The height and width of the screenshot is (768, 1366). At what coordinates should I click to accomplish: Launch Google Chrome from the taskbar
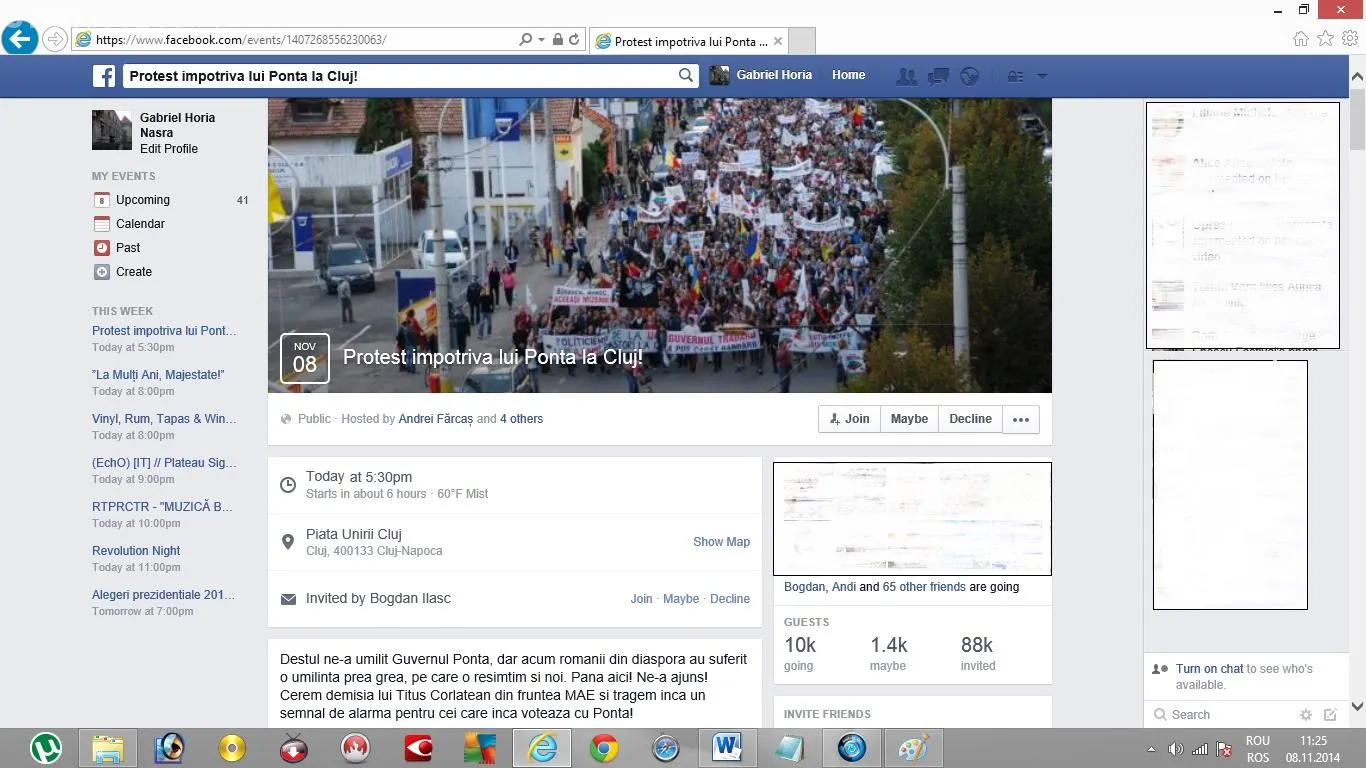pyautogui.click(x=603, y=748)
